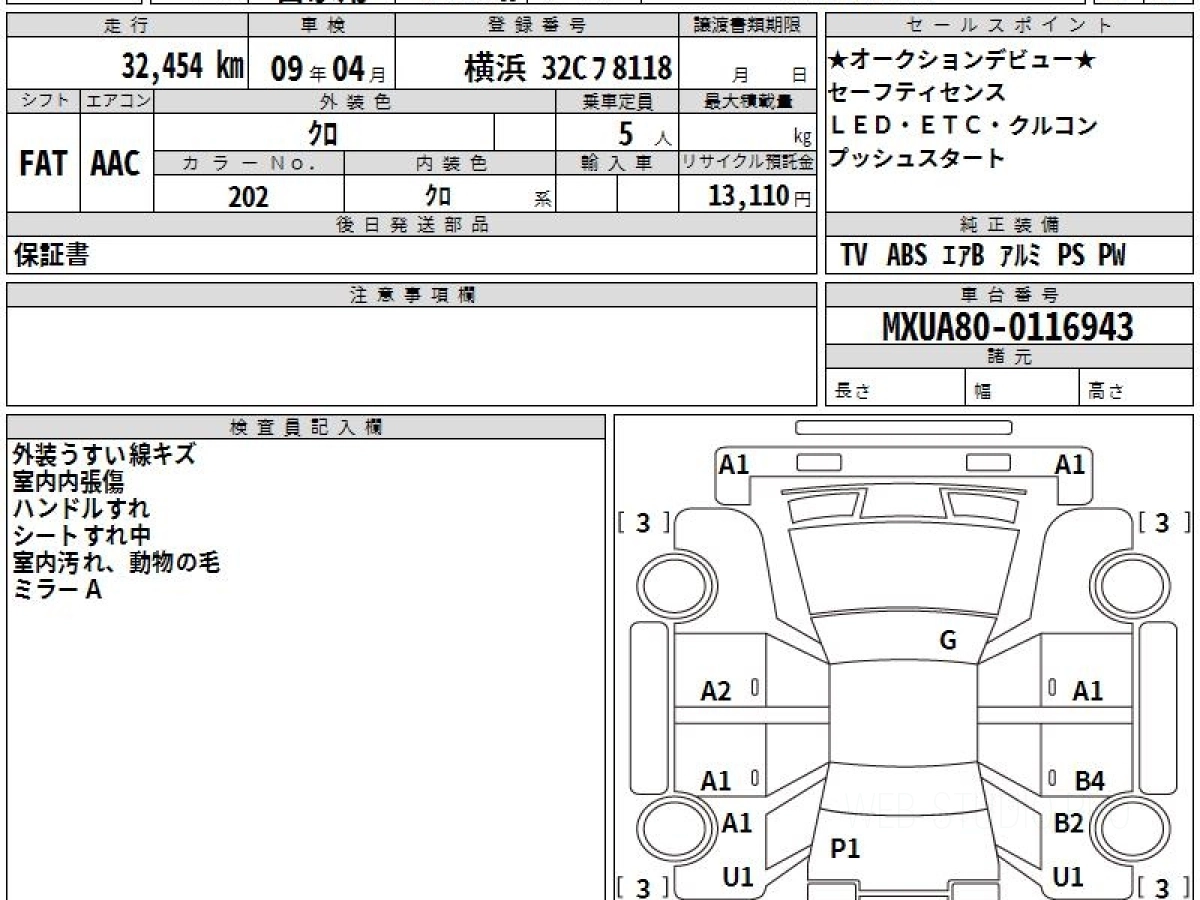Click the 諸元 header
The image size is (1200, 900).
click(1009, 357)
